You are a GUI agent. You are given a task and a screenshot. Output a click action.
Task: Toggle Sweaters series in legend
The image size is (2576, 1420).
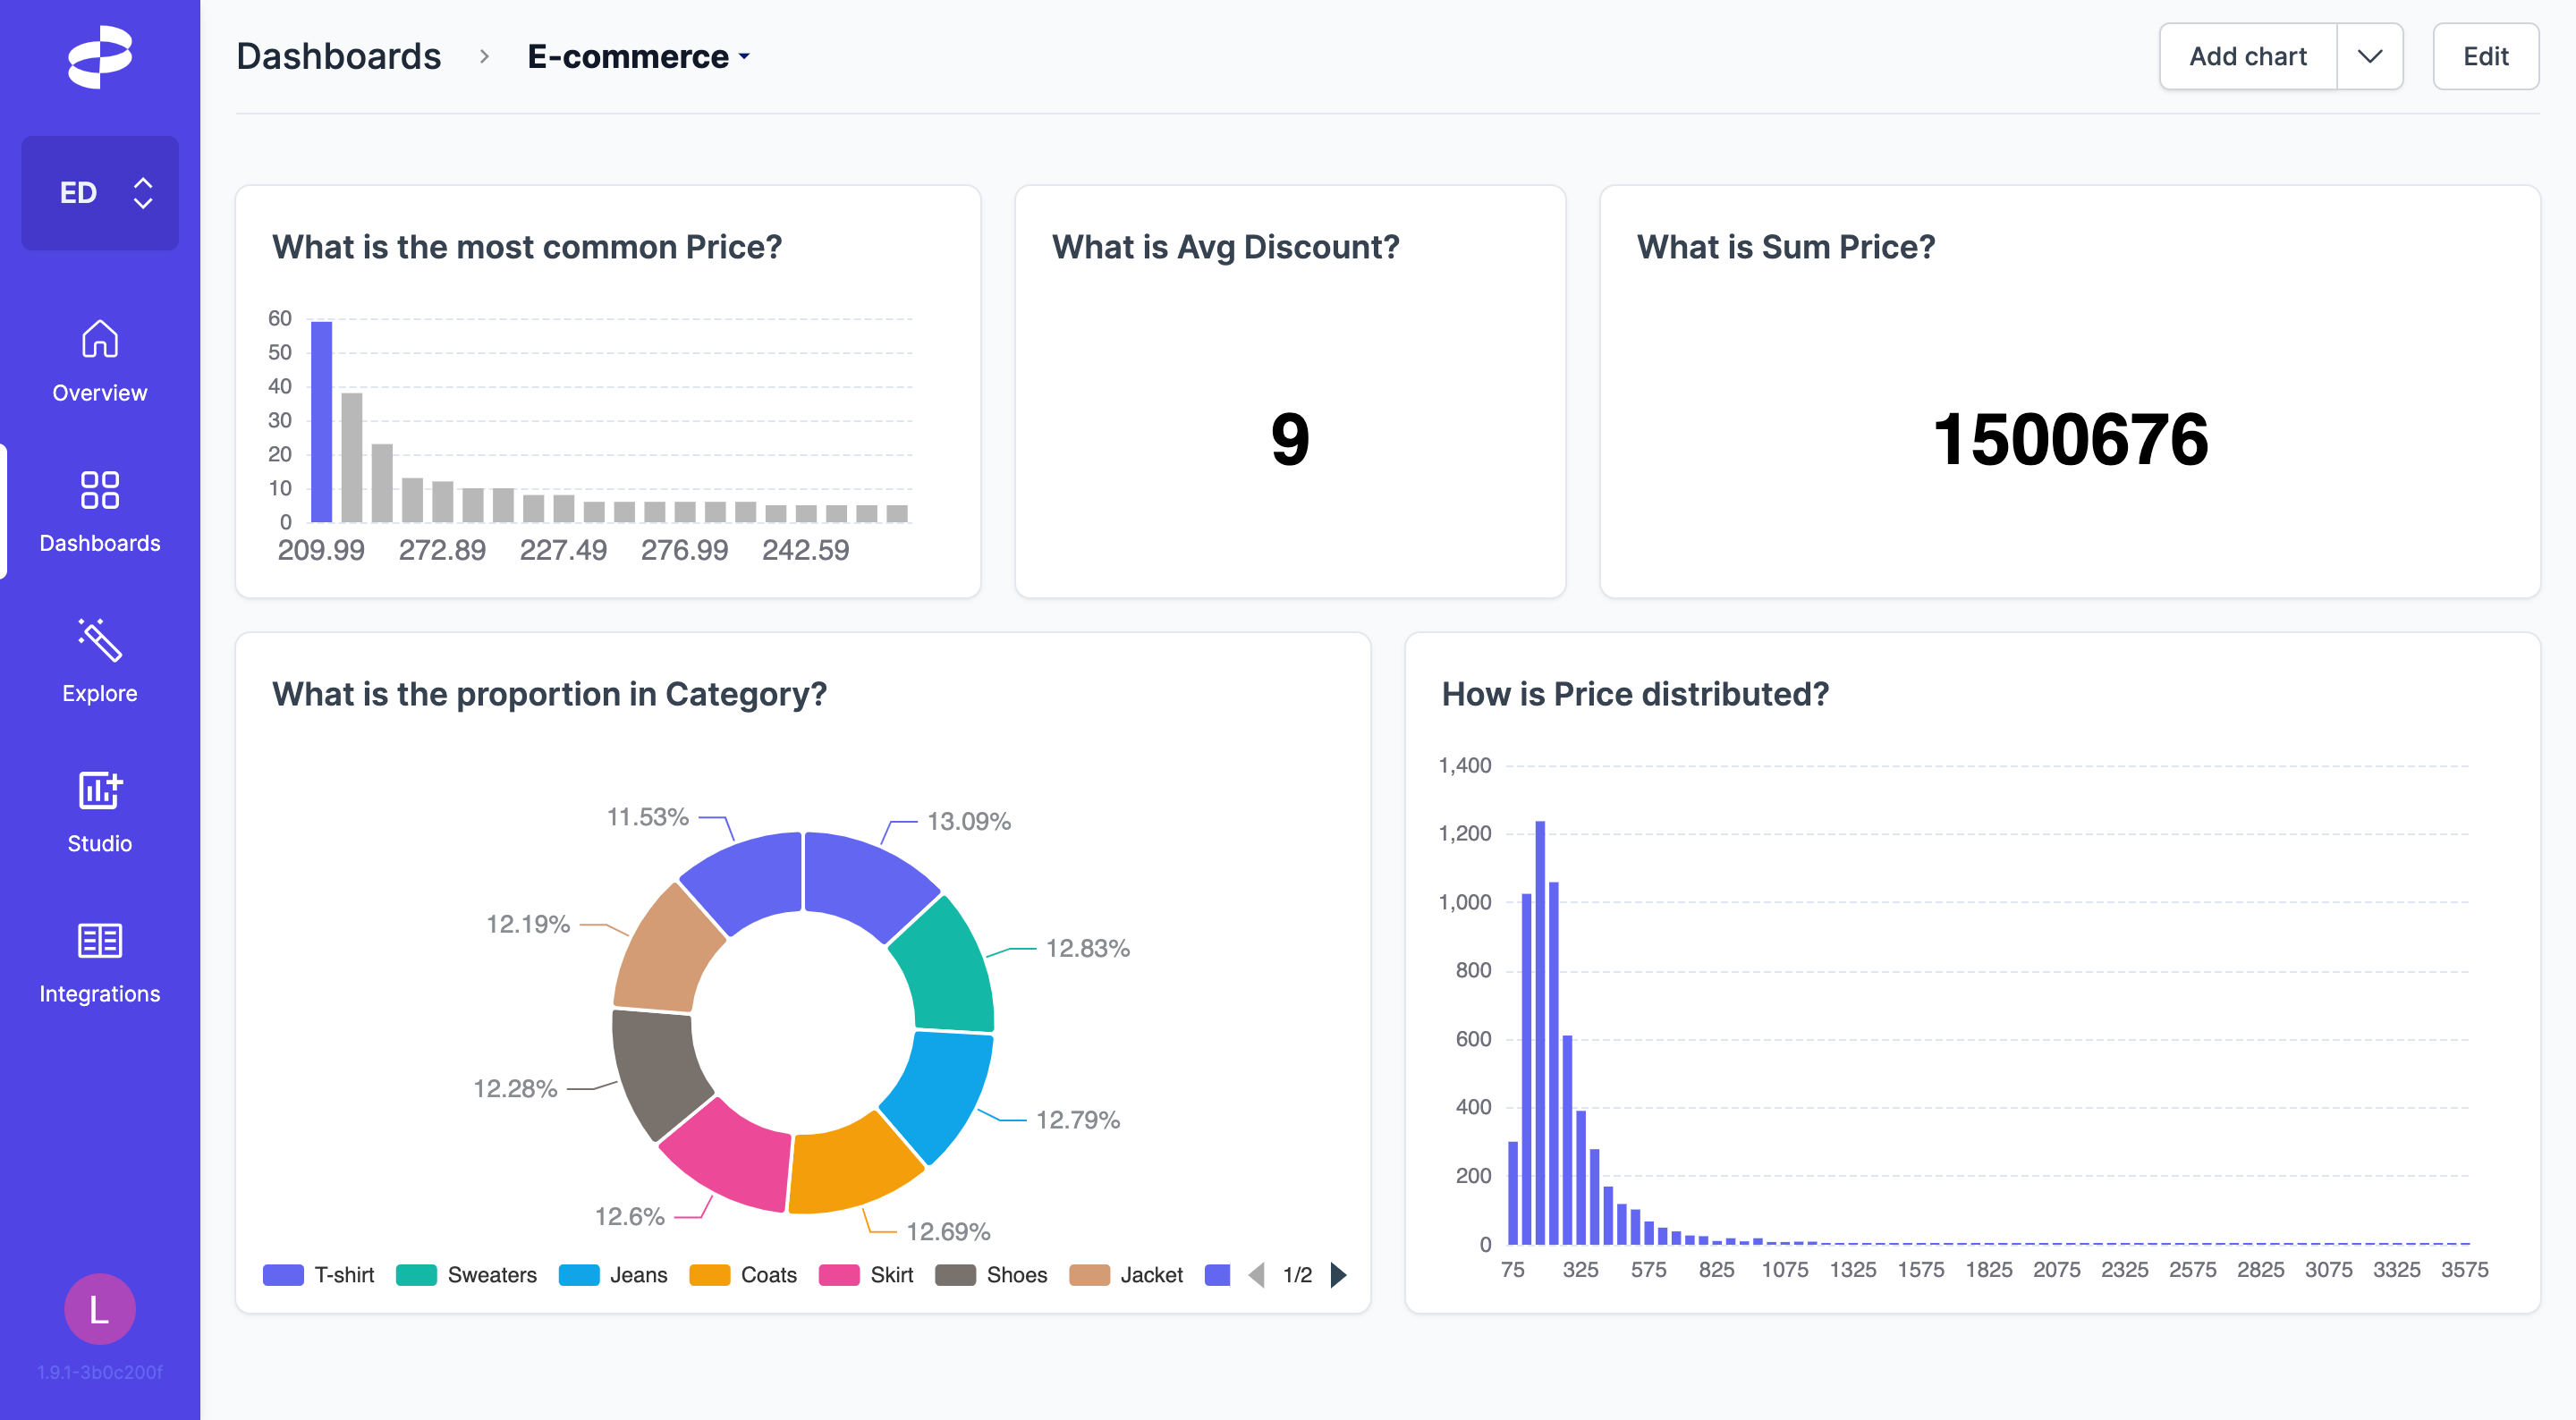tap(467, 1275)
